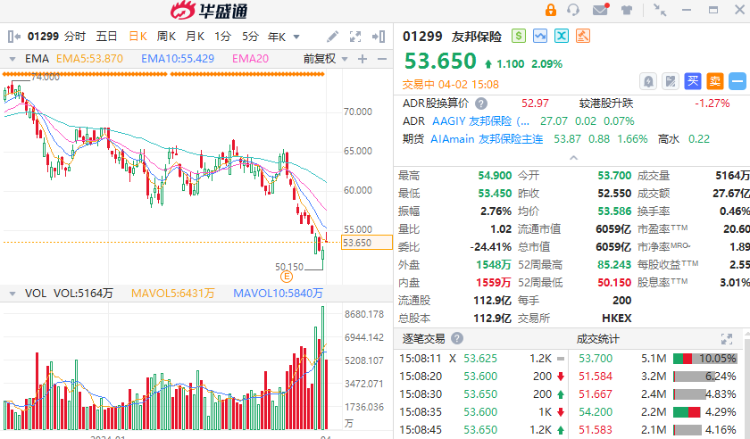The height and width of the screenshot is (439, 750).
Task: Select the pencil drawing tool
Action: [332, 36]
